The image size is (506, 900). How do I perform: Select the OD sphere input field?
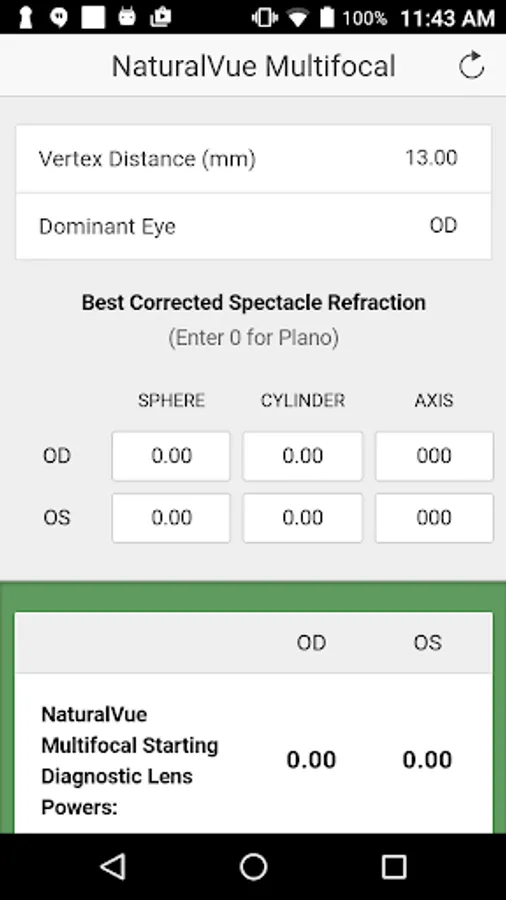[x=171, y=456]
